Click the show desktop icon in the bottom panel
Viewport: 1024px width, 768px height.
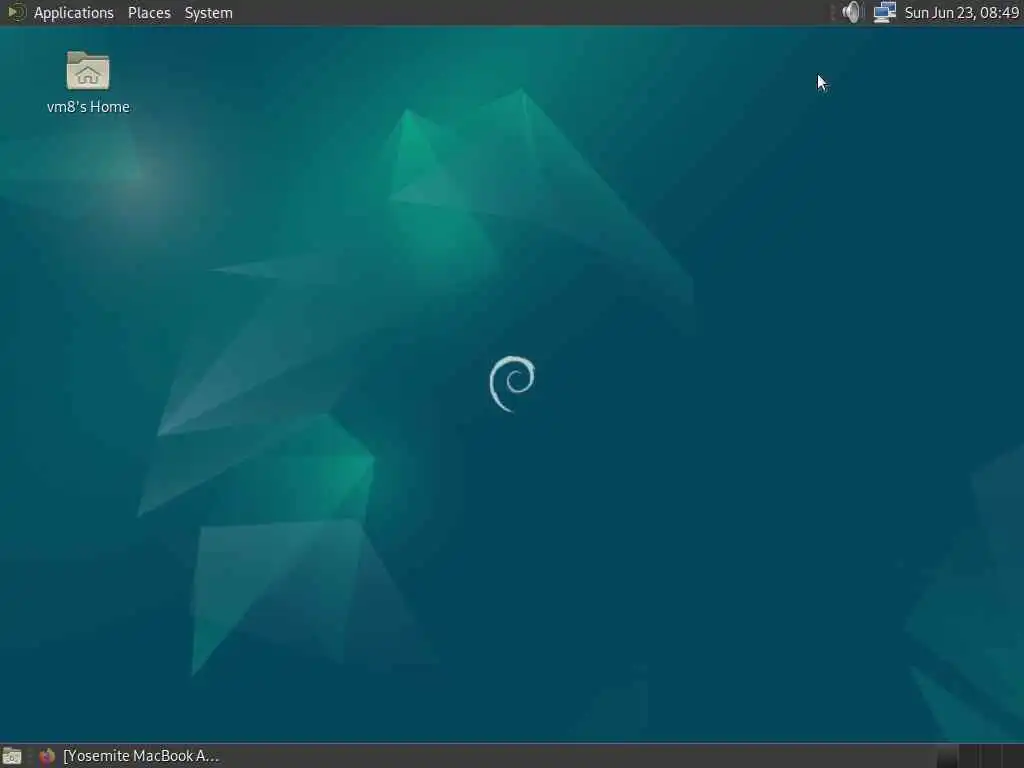(x=12, y=756)
